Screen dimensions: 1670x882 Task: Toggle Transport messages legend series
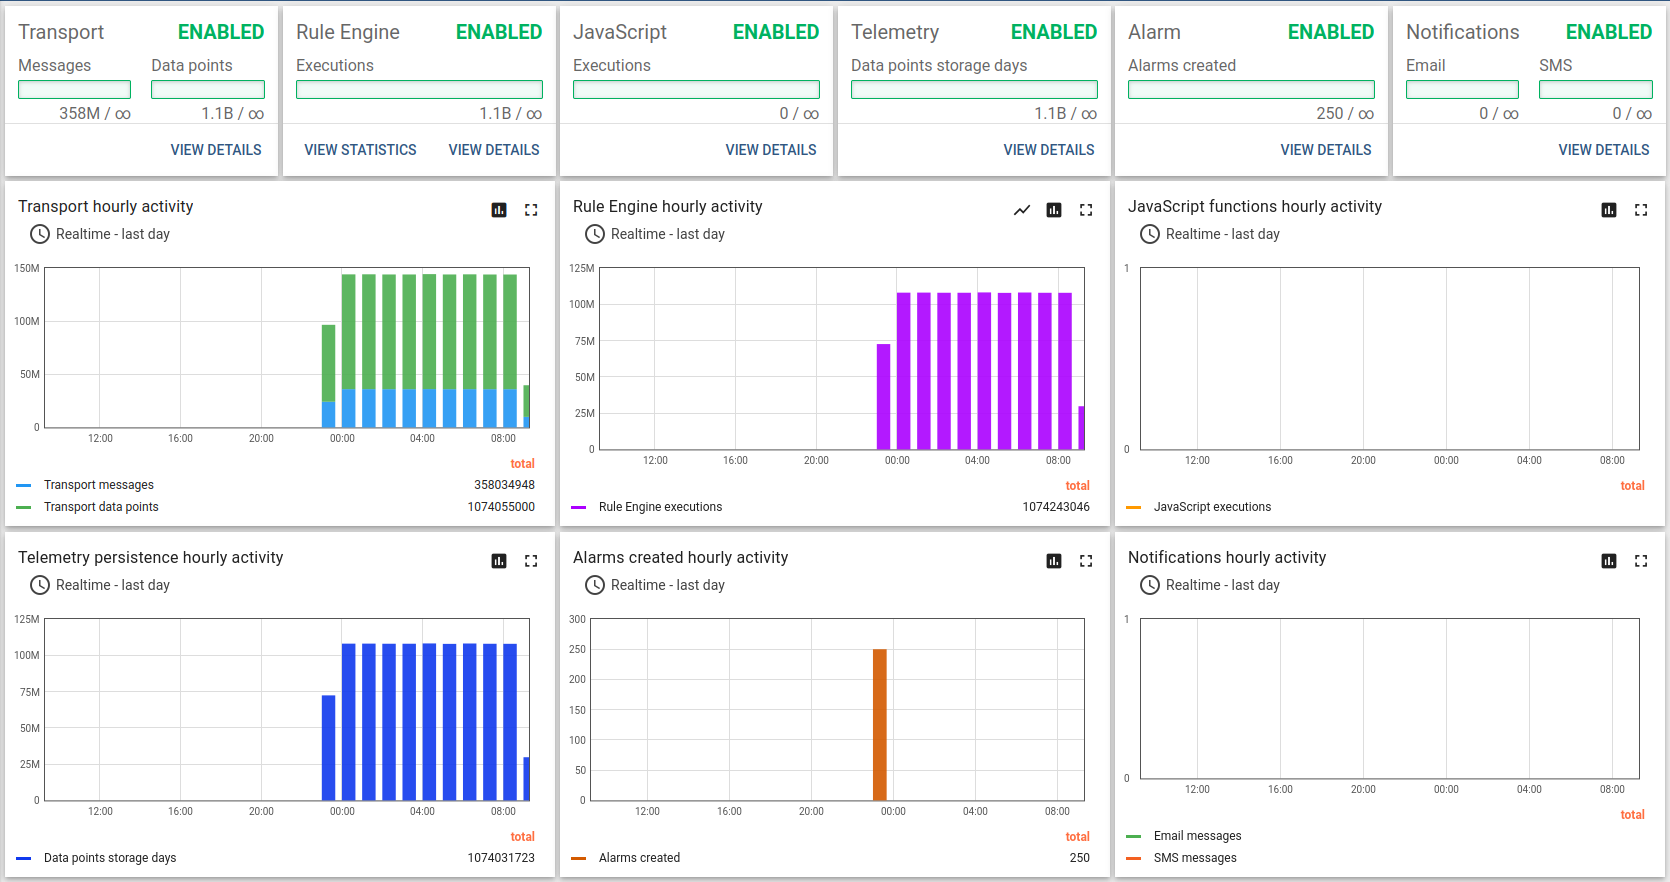click(x=98, y=485)
